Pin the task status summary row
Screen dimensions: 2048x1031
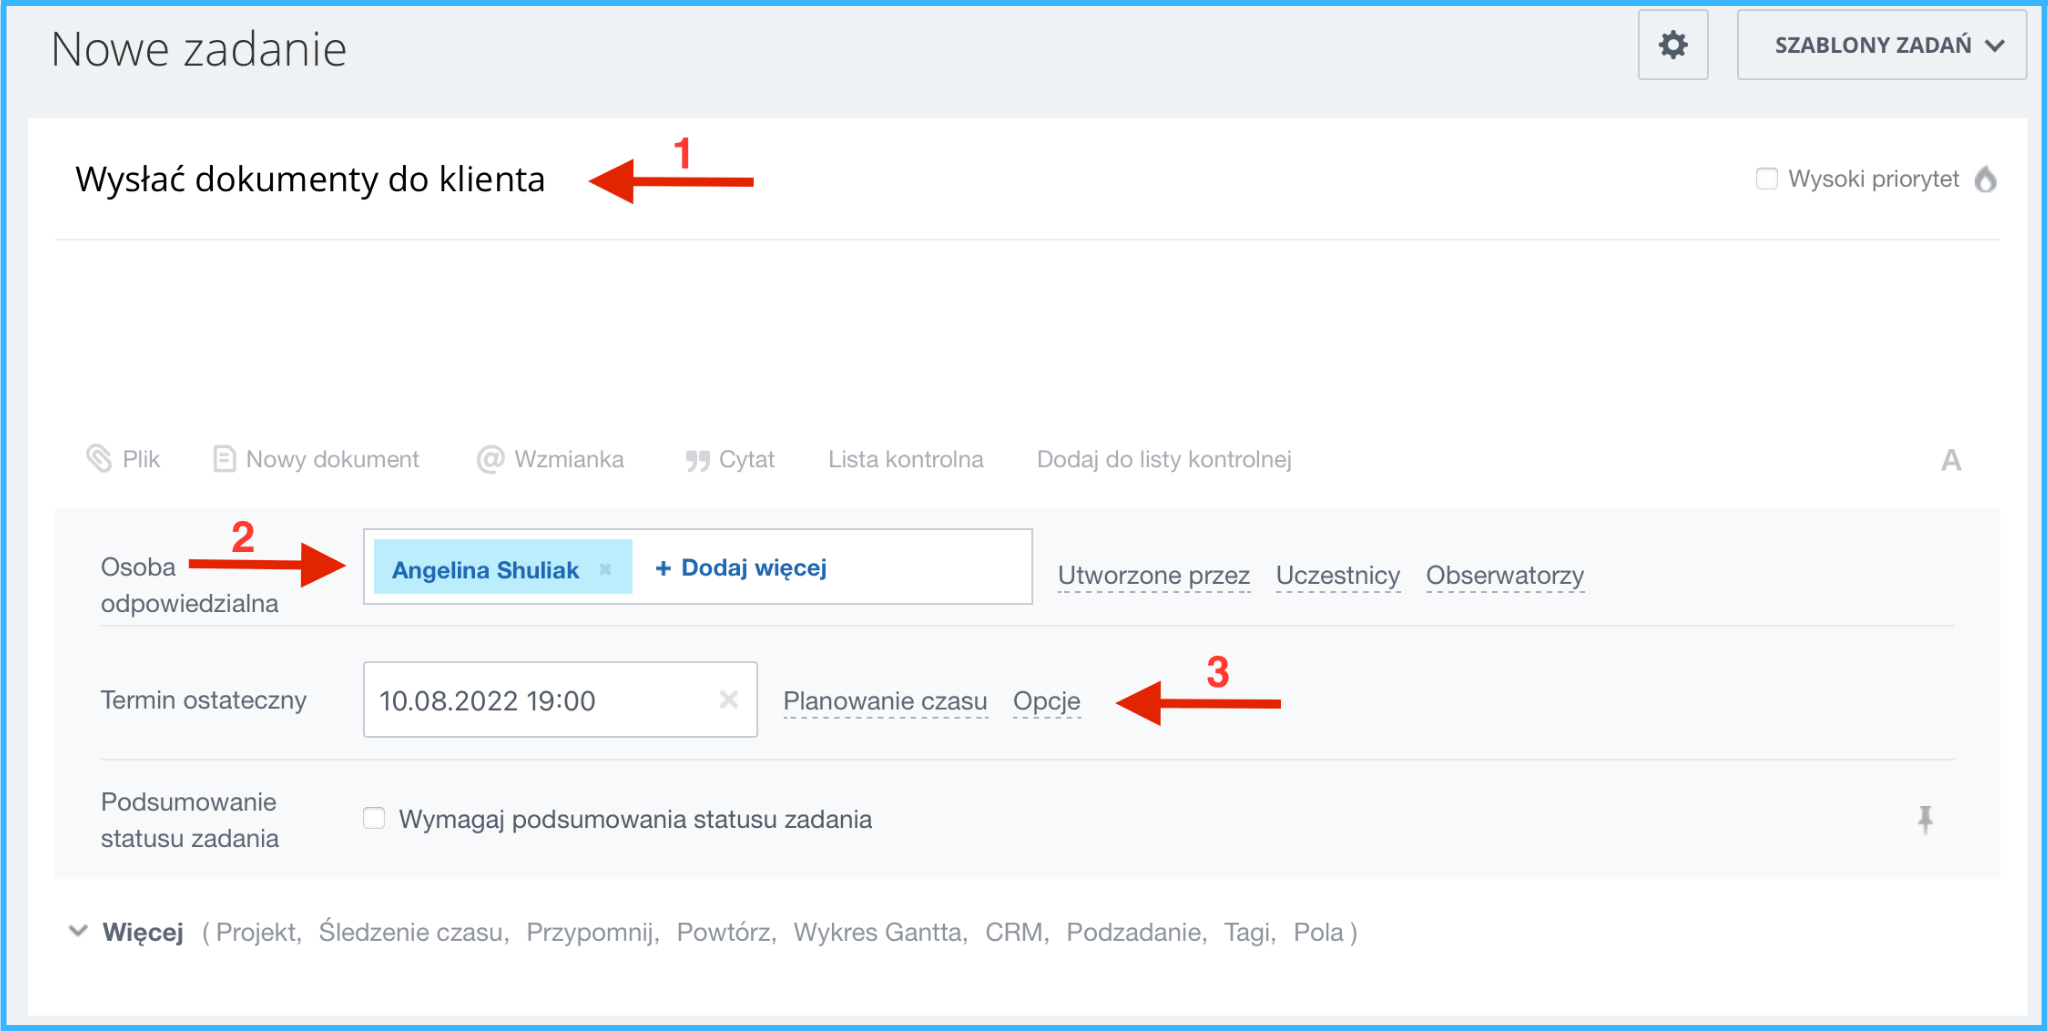point(1925,819)
